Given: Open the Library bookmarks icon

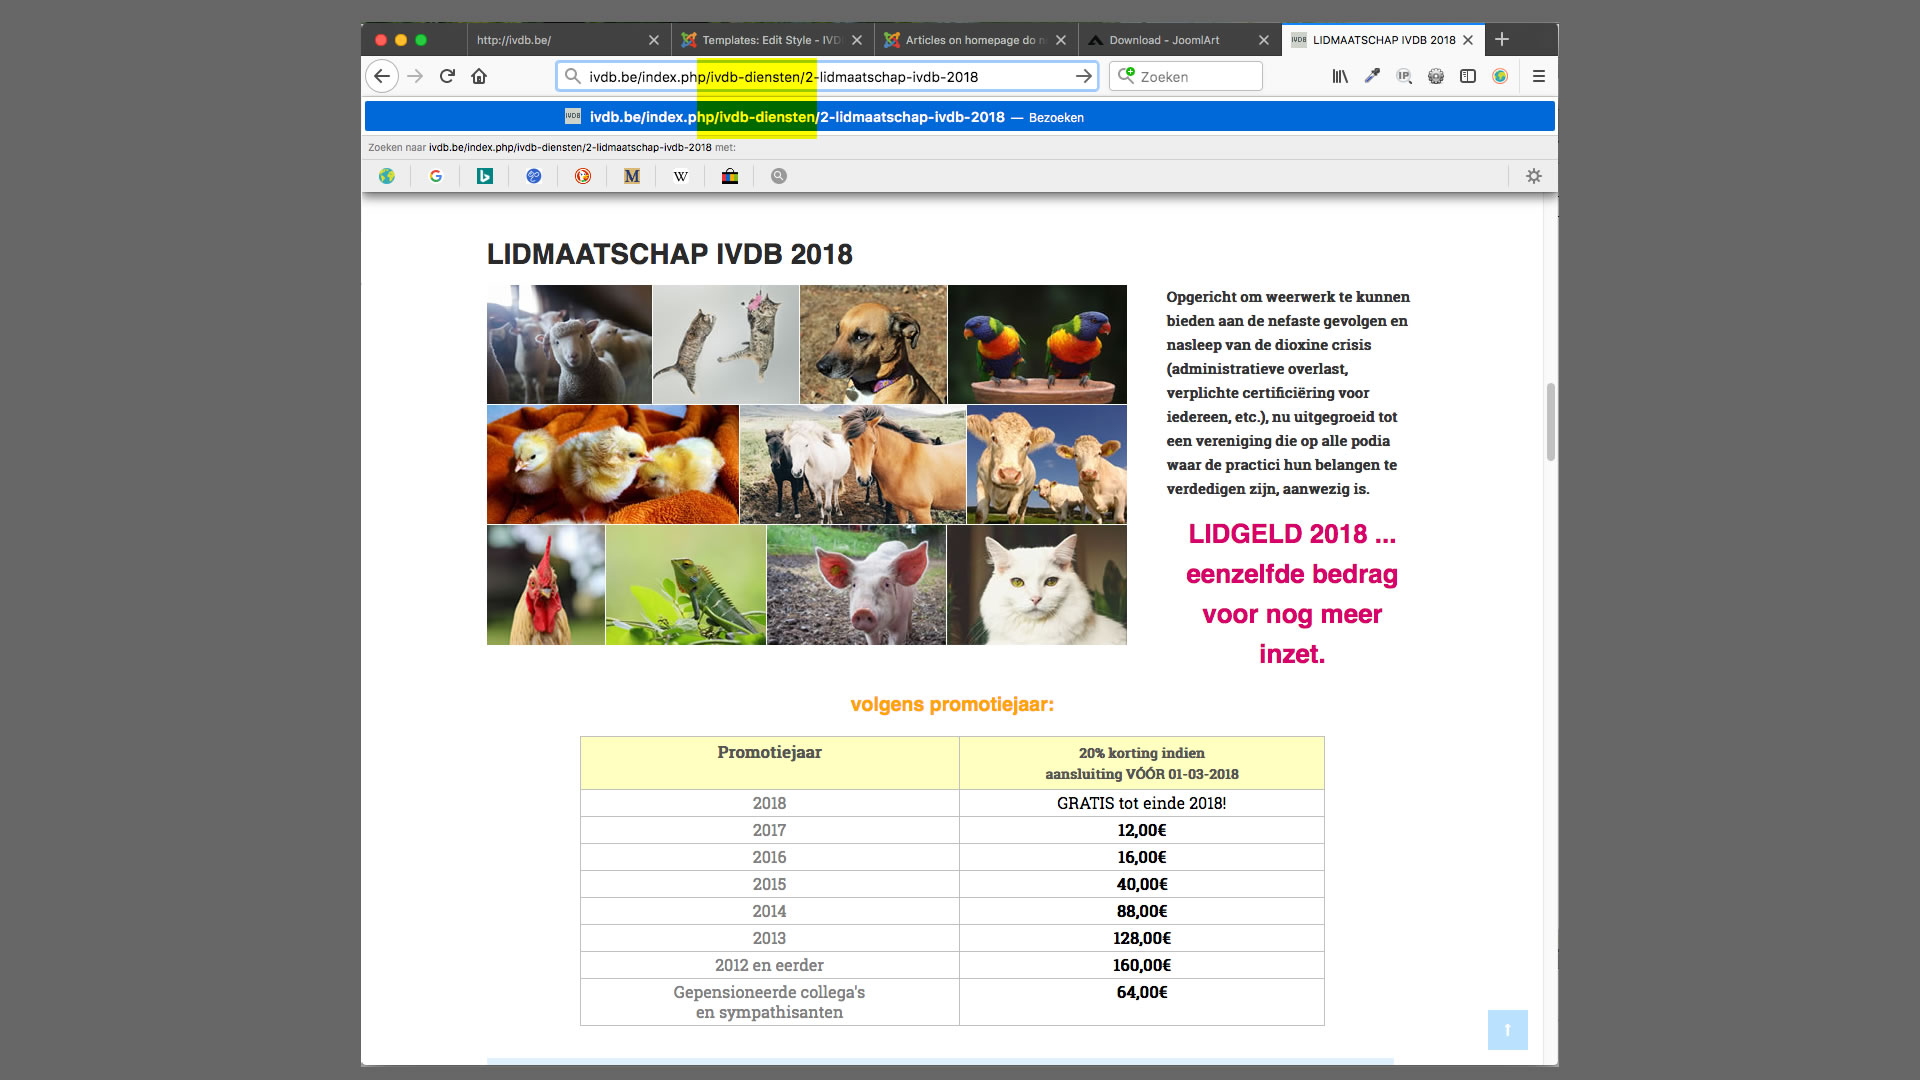Looking at the screenshot, I should 1340,76.
